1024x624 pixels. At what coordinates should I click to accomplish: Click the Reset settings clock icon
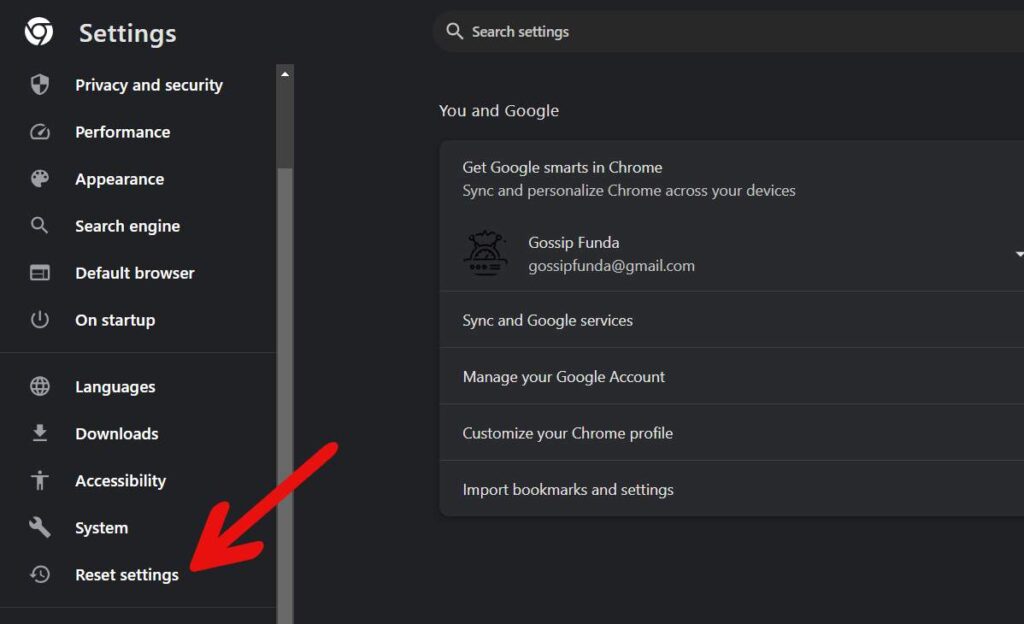(40, 574)
